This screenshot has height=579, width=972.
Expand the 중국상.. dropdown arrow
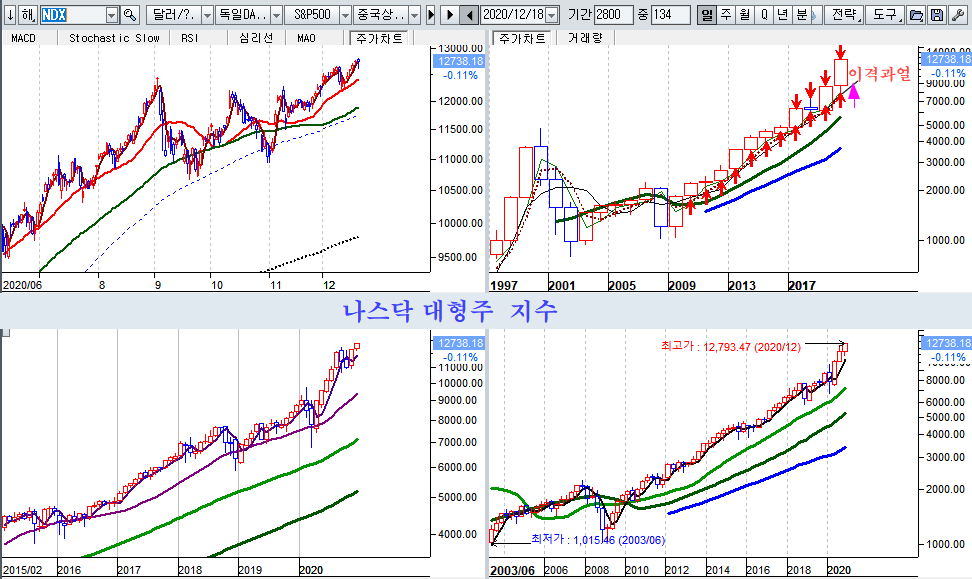click(x=415, y=15)
